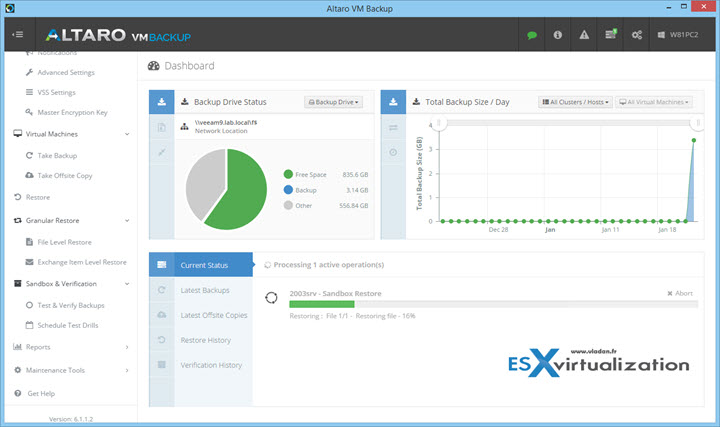Open VSS Settings in the sidebar
This screenshot has height=427, width=720.
point(56,92)
